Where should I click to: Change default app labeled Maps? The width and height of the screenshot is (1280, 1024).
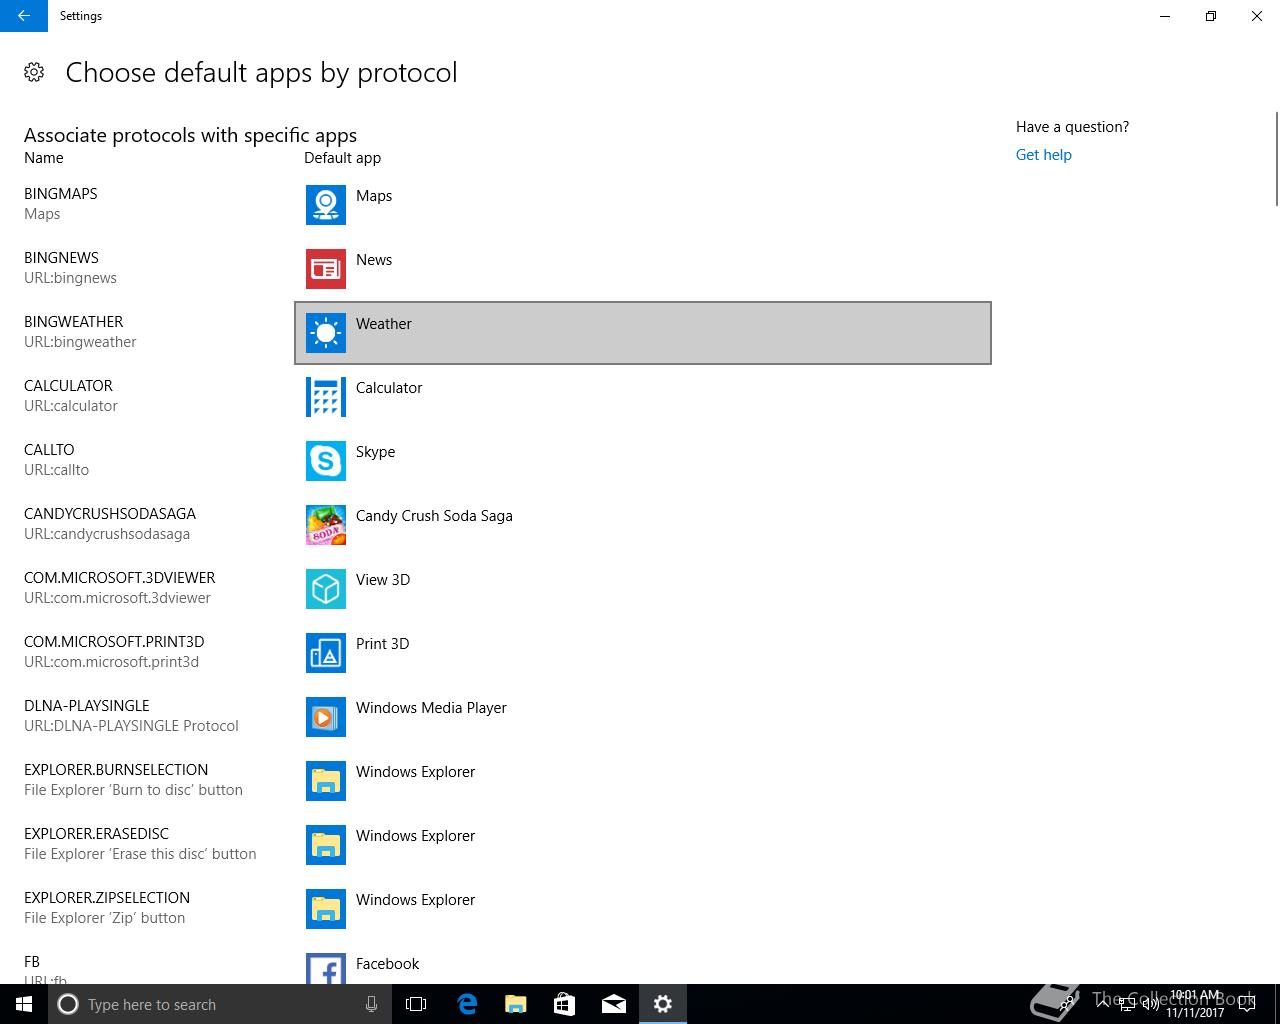pyautogui.click(x=643, y=205)
